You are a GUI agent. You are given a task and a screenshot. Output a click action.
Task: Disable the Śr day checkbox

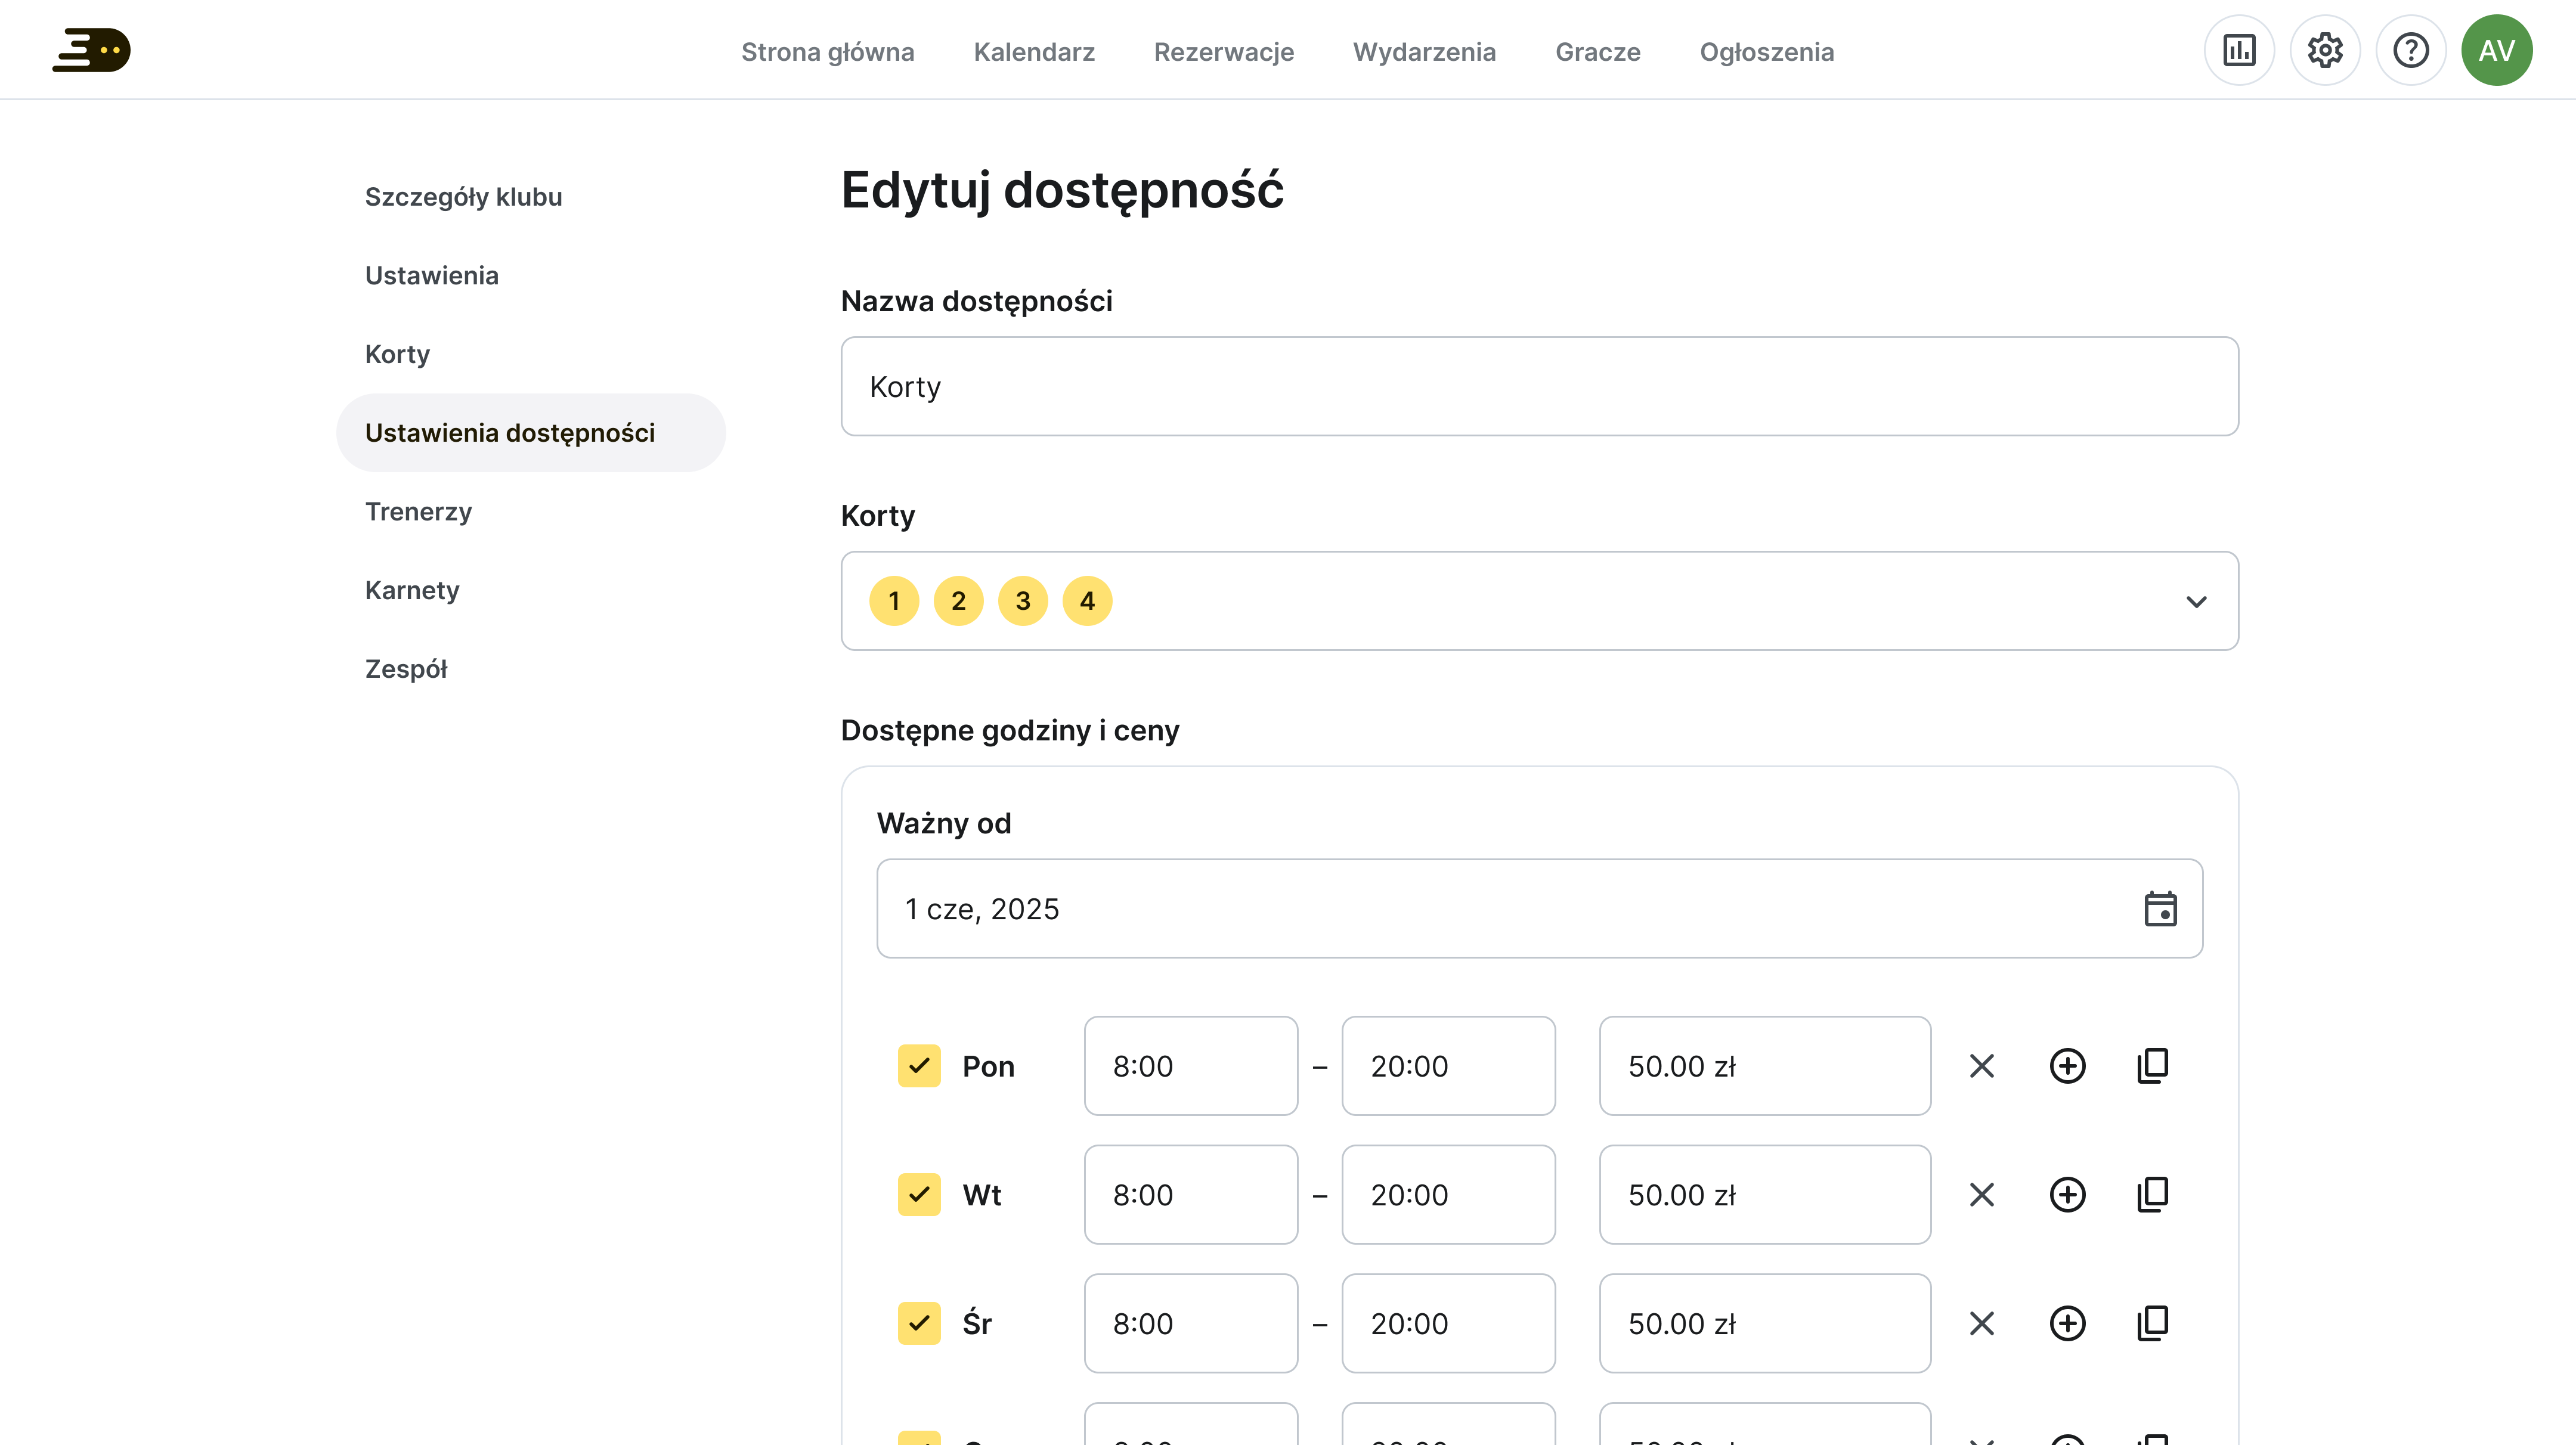tap(918, 1323)
